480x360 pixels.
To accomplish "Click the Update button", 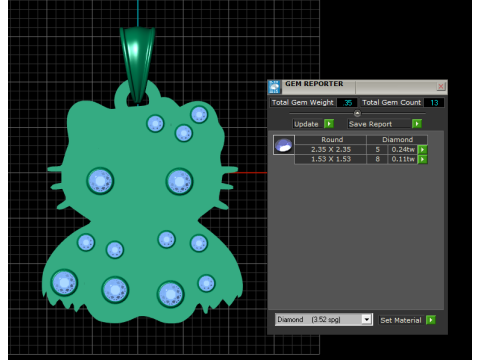I will 306,124.
